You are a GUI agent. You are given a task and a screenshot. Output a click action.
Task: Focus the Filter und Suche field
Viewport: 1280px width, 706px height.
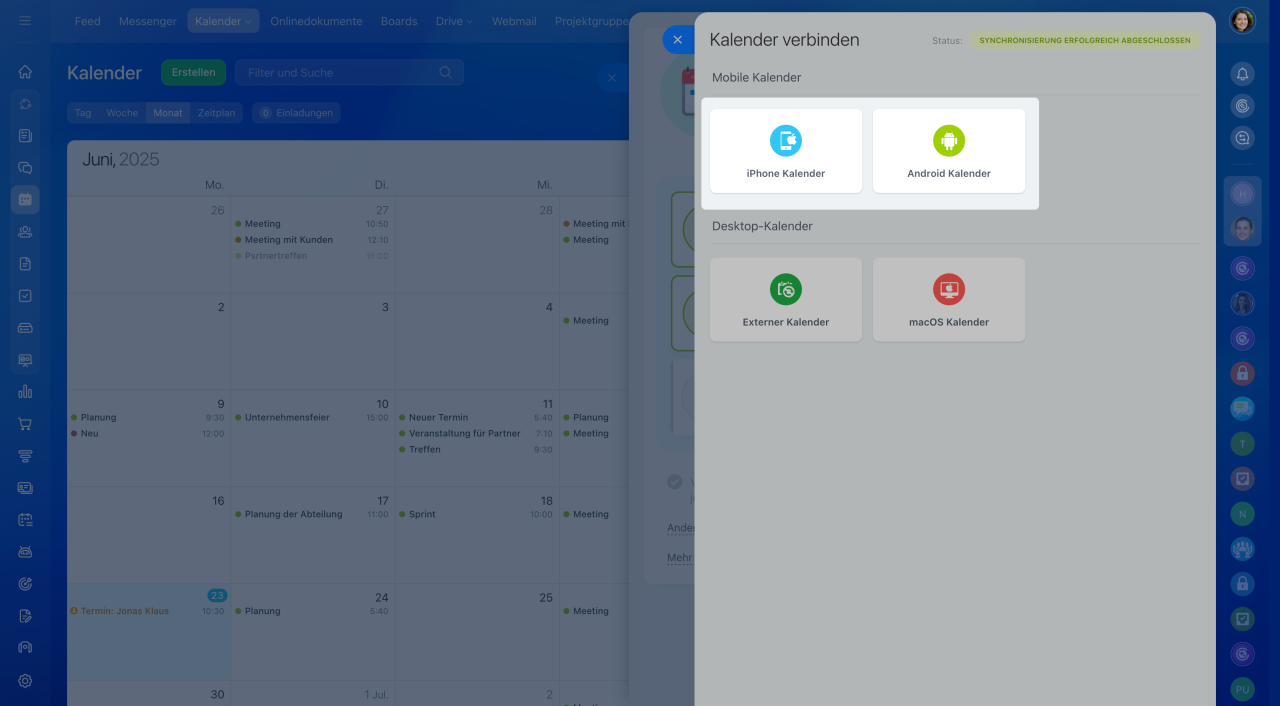point(349,73)
